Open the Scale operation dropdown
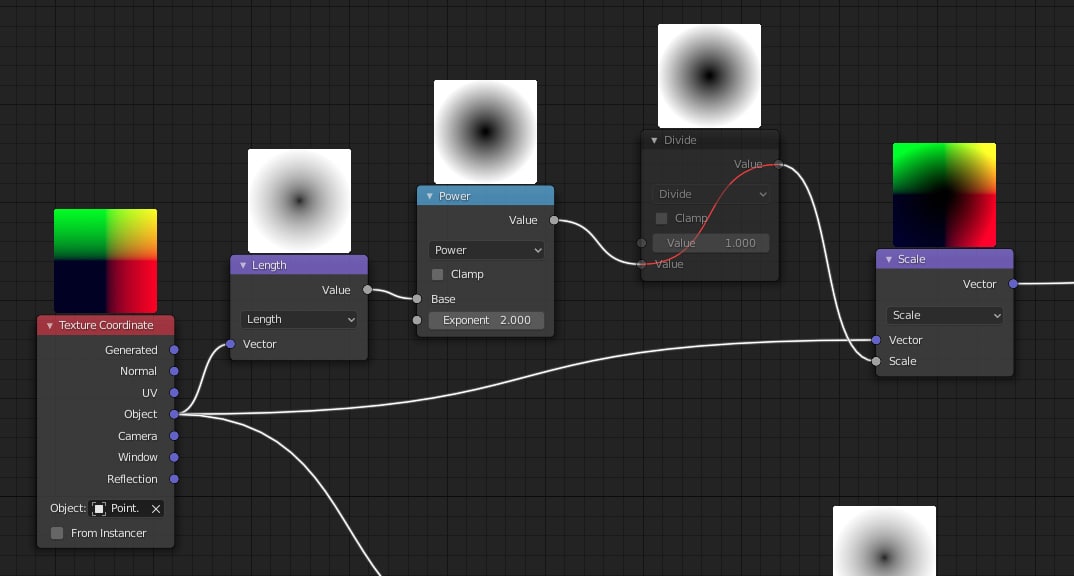This screenshot has width=1074, height=576. pyautogui.click(x=945, y=315)
